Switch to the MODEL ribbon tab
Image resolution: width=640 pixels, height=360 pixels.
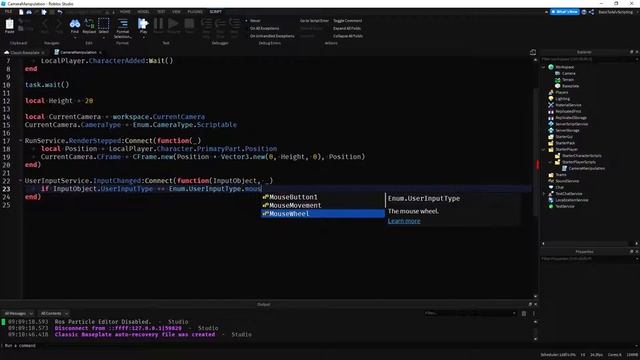click(x=143, y=12)
